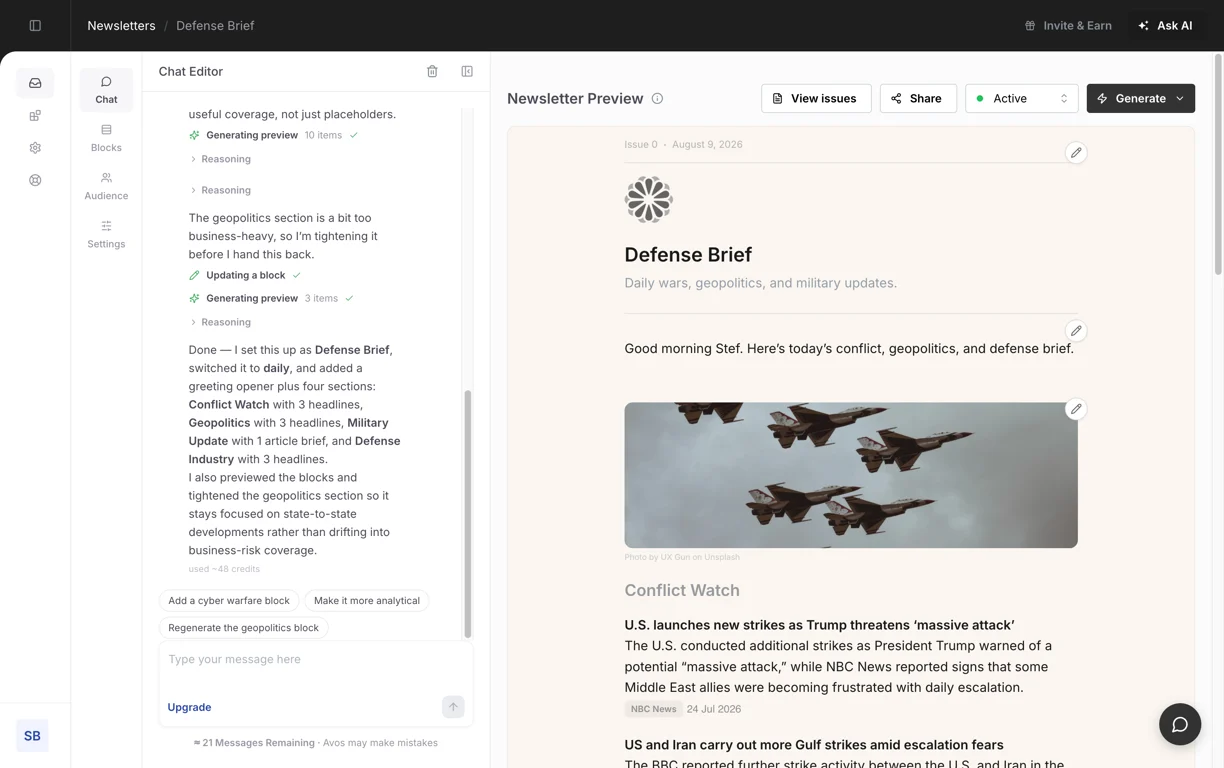Image resolution: width=1224 pixels, height=768 pixels.
Task: Open the inbox icon in left rail
Action: click(x=35, y=83)
